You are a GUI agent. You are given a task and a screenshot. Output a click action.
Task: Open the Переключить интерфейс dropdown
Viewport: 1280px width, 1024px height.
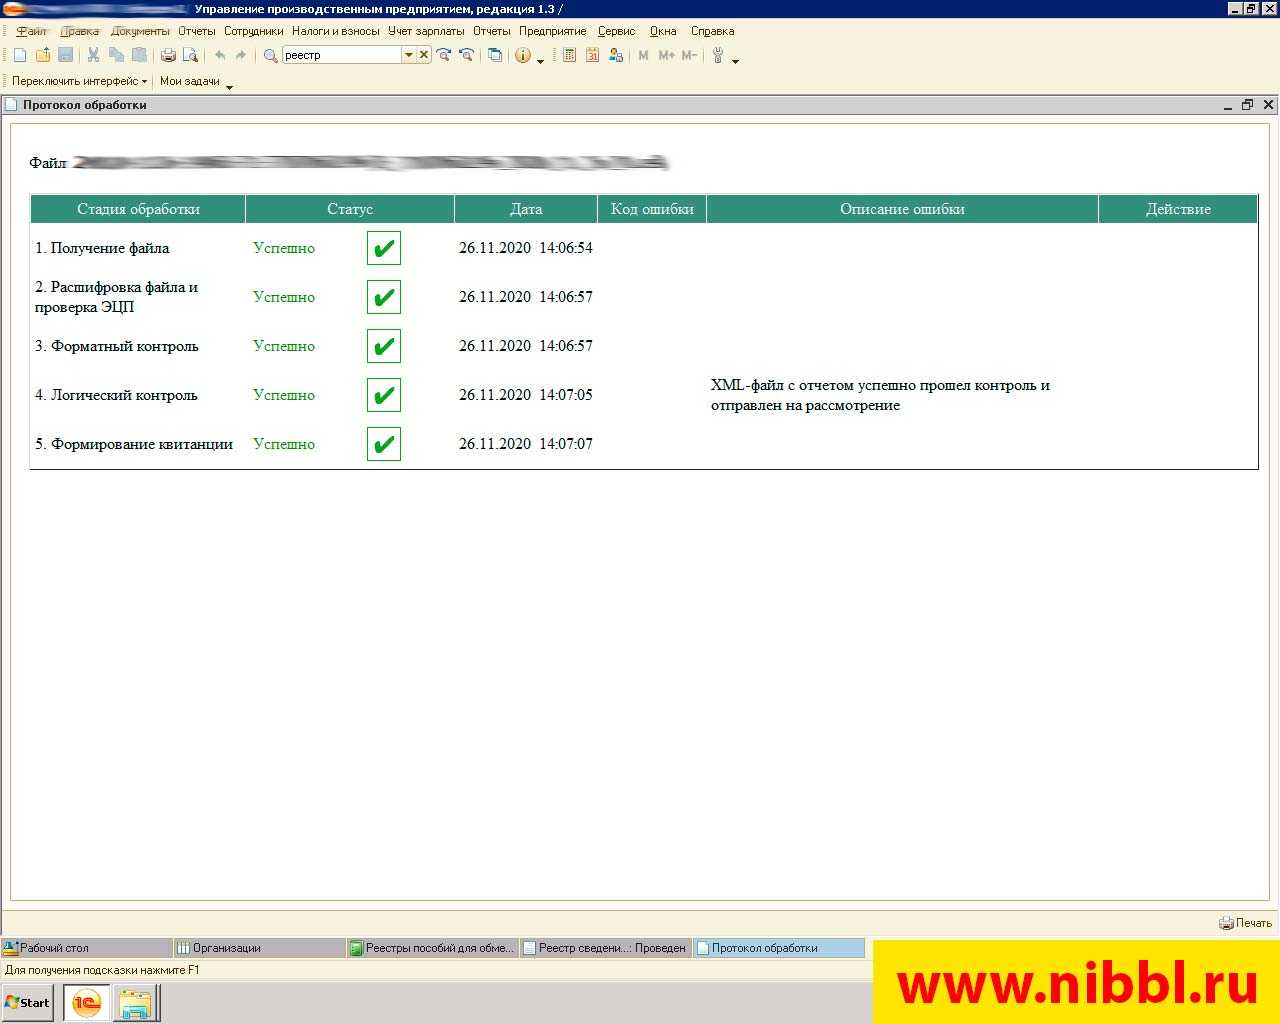(79, 81)
